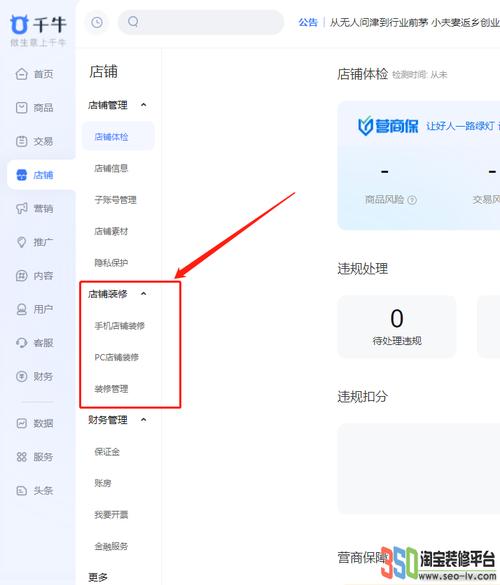Click the 违规处理 section heading
Image resolution: width=500 pixels, height=585 pixels.
362,269
